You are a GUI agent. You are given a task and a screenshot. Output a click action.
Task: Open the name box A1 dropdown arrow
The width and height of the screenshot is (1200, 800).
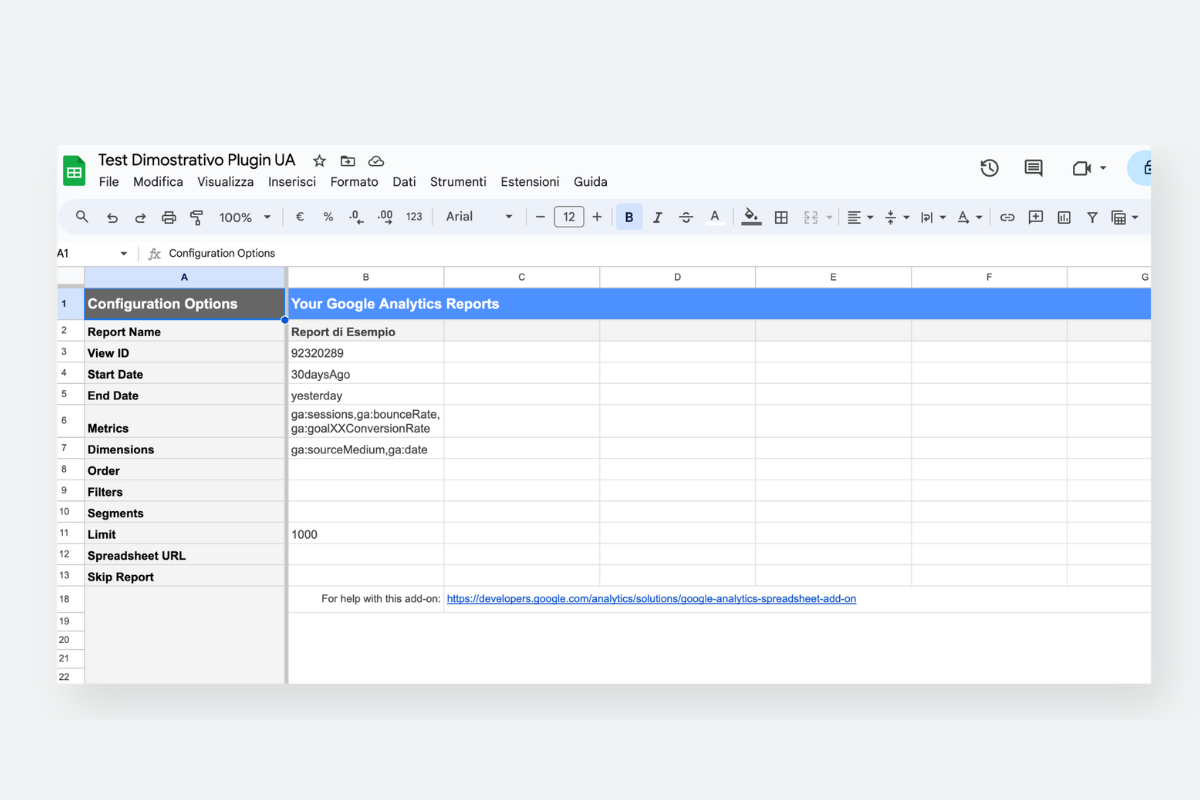coord(124,254)
